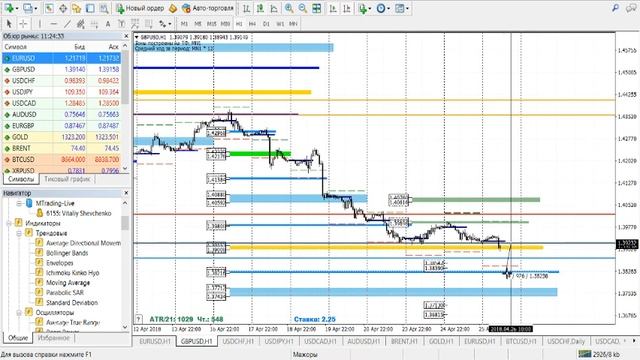Open the BTCUSD,H1 chart tab
This screenshot has height=360, width=640.
coord(521,341)
